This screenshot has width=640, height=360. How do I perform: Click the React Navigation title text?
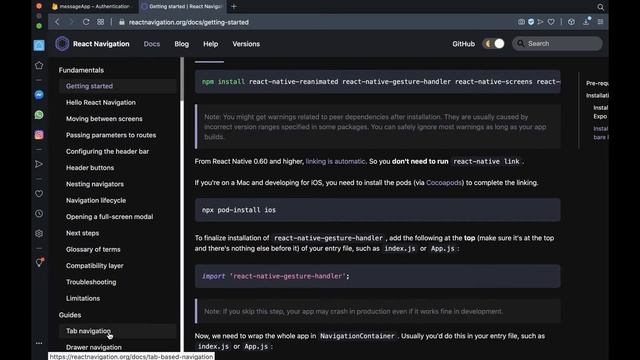pos(101,44)
